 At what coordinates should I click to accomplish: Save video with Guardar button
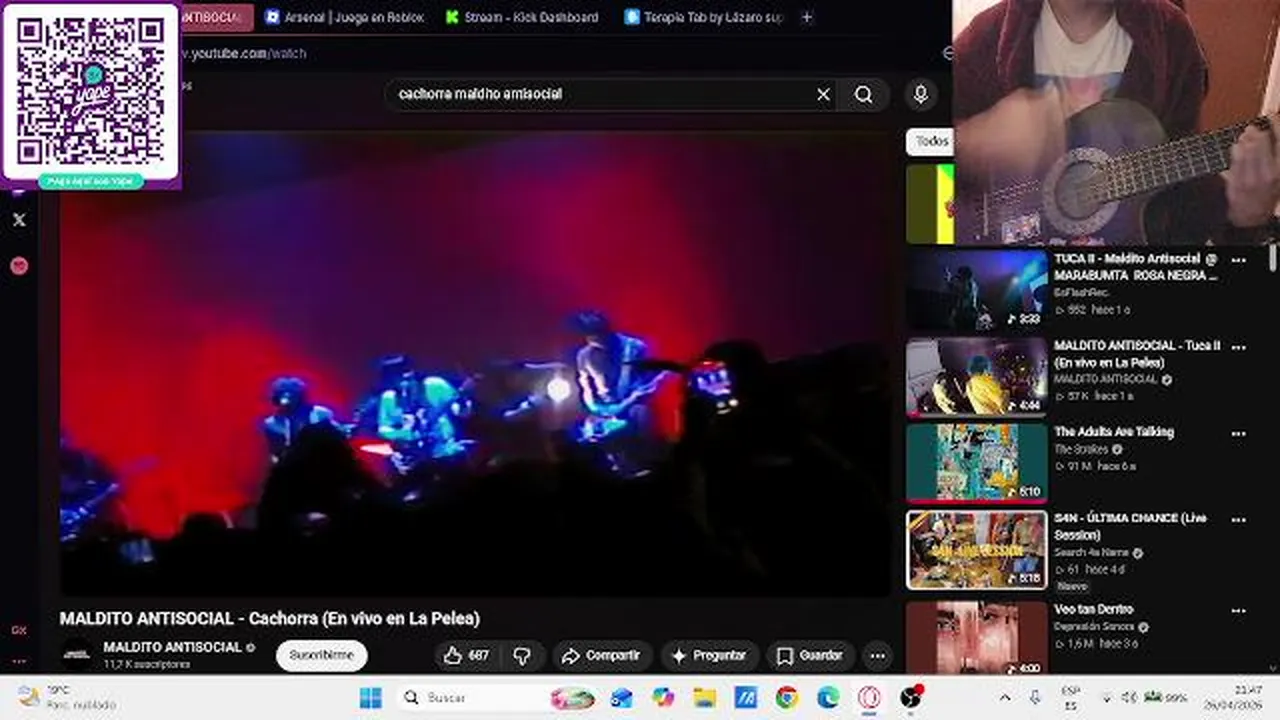pos(811,656)
